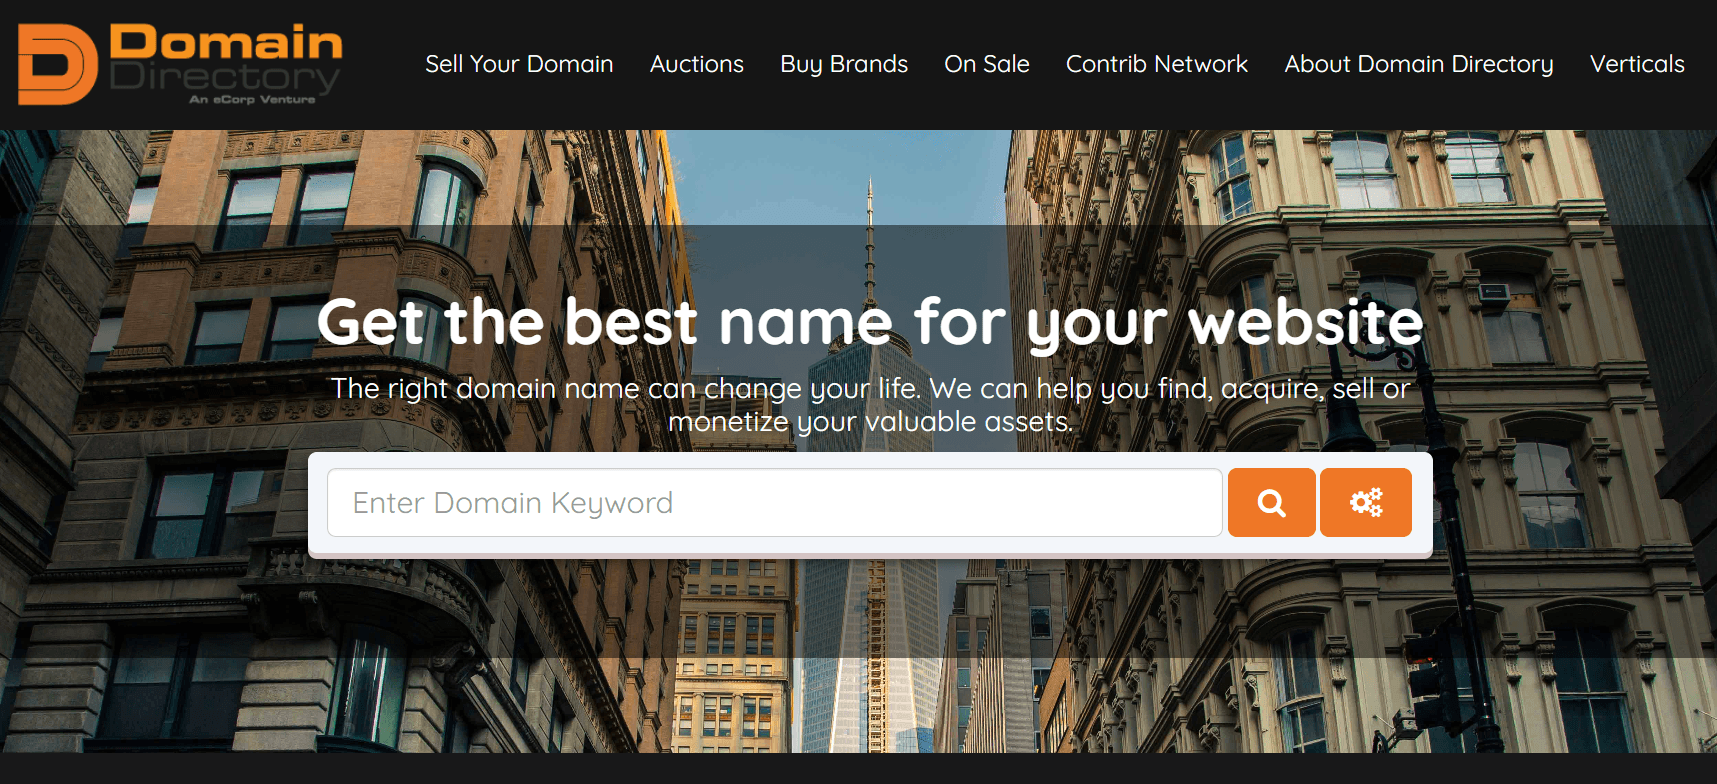The width and height of the screenshot is (1717, 784).
Task: Click the Domain Directory logo wordmark
Action: pyautogui.click(x=225, y=58)
